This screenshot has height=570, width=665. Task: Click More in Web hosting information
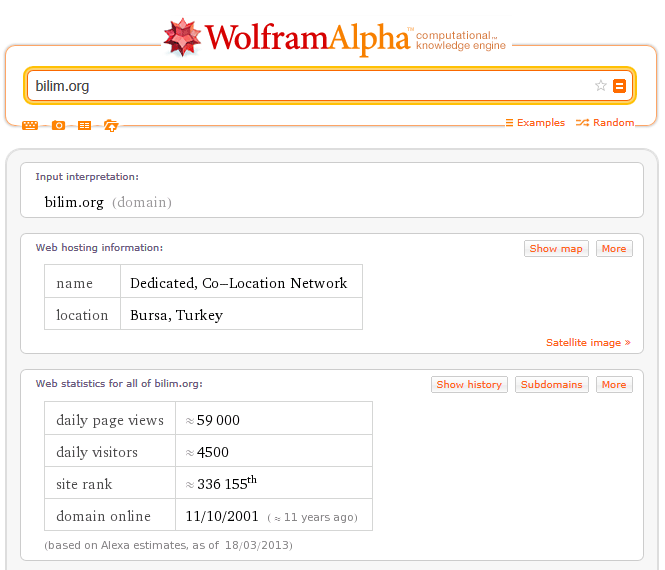coord(614,249)
